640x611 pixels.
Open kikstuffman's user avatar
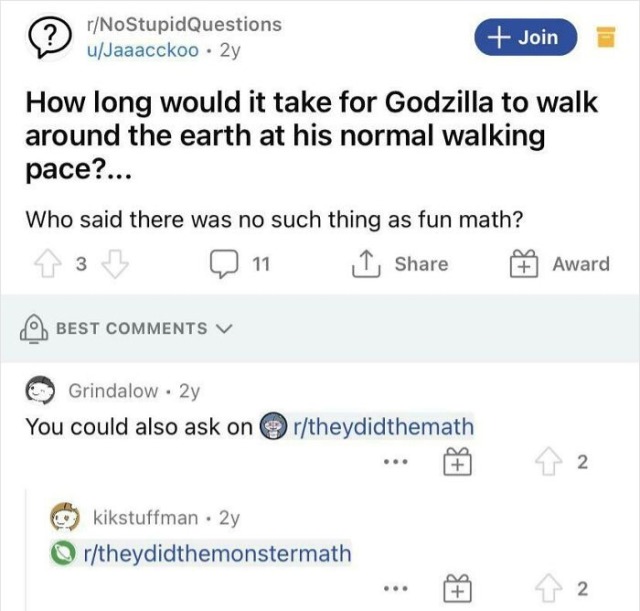[67, 517]
